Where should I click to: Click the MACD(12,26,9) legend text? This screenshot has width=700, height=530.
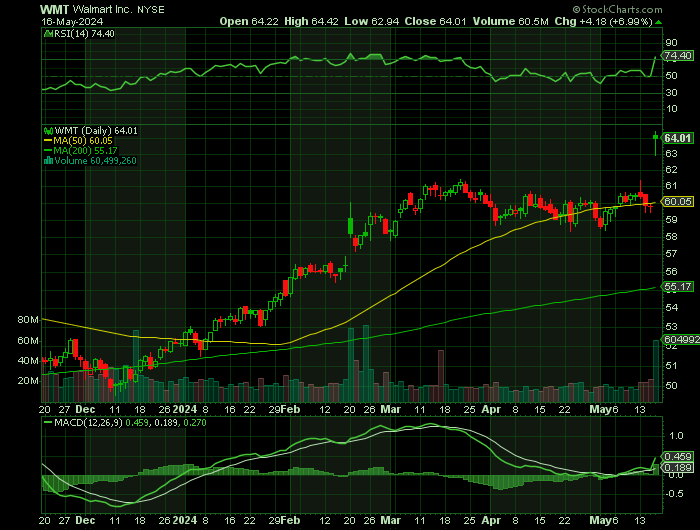[88, 422]
